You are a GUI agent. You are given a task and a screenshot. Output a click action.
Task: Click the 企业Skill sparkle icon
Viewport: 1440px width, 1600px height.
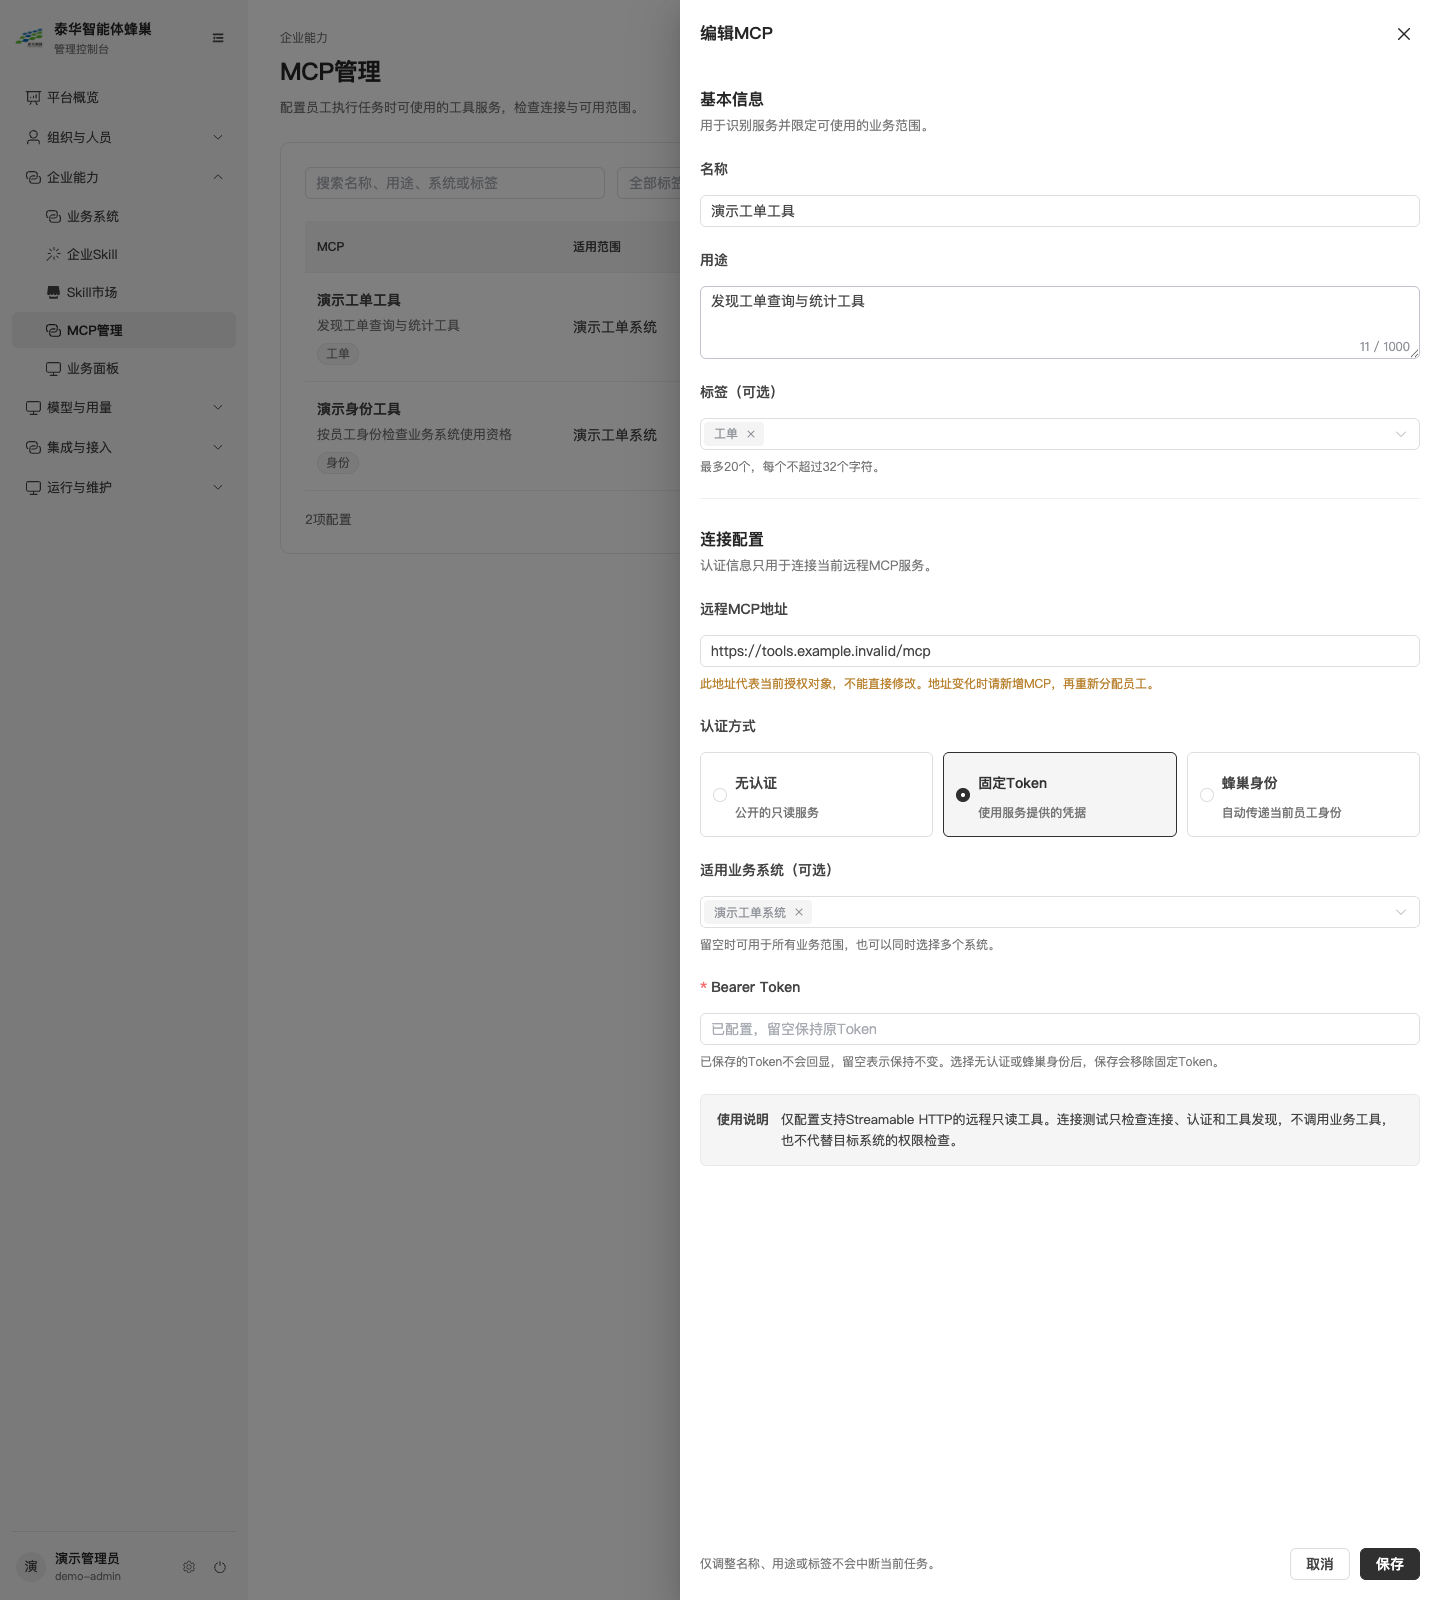pos(53,254)
